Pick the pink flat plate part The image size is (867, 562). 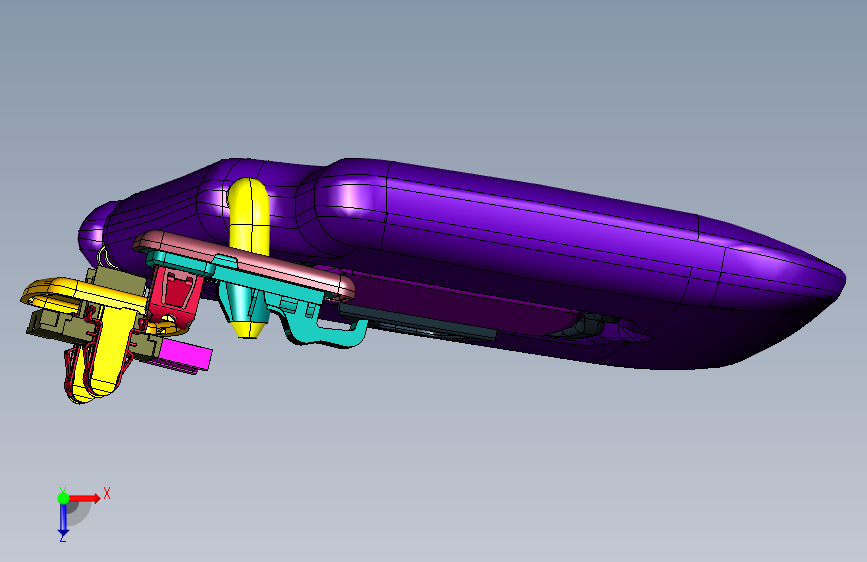[x=243, y=266]
